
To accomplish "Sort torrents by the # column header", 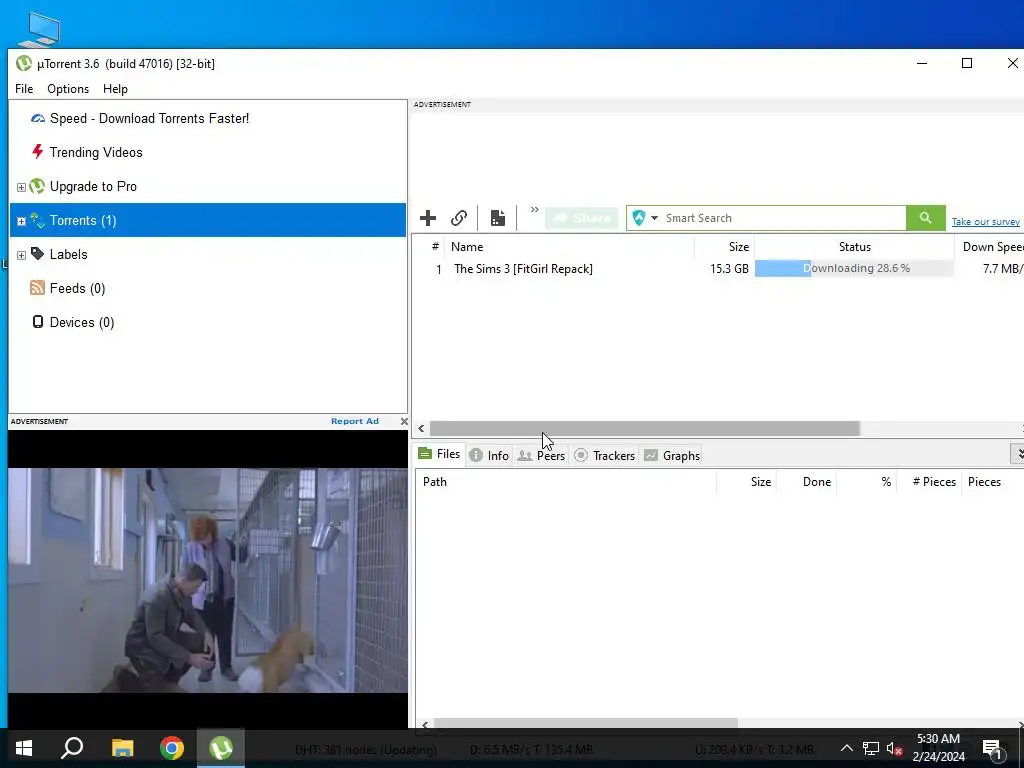I will point(435,247).
